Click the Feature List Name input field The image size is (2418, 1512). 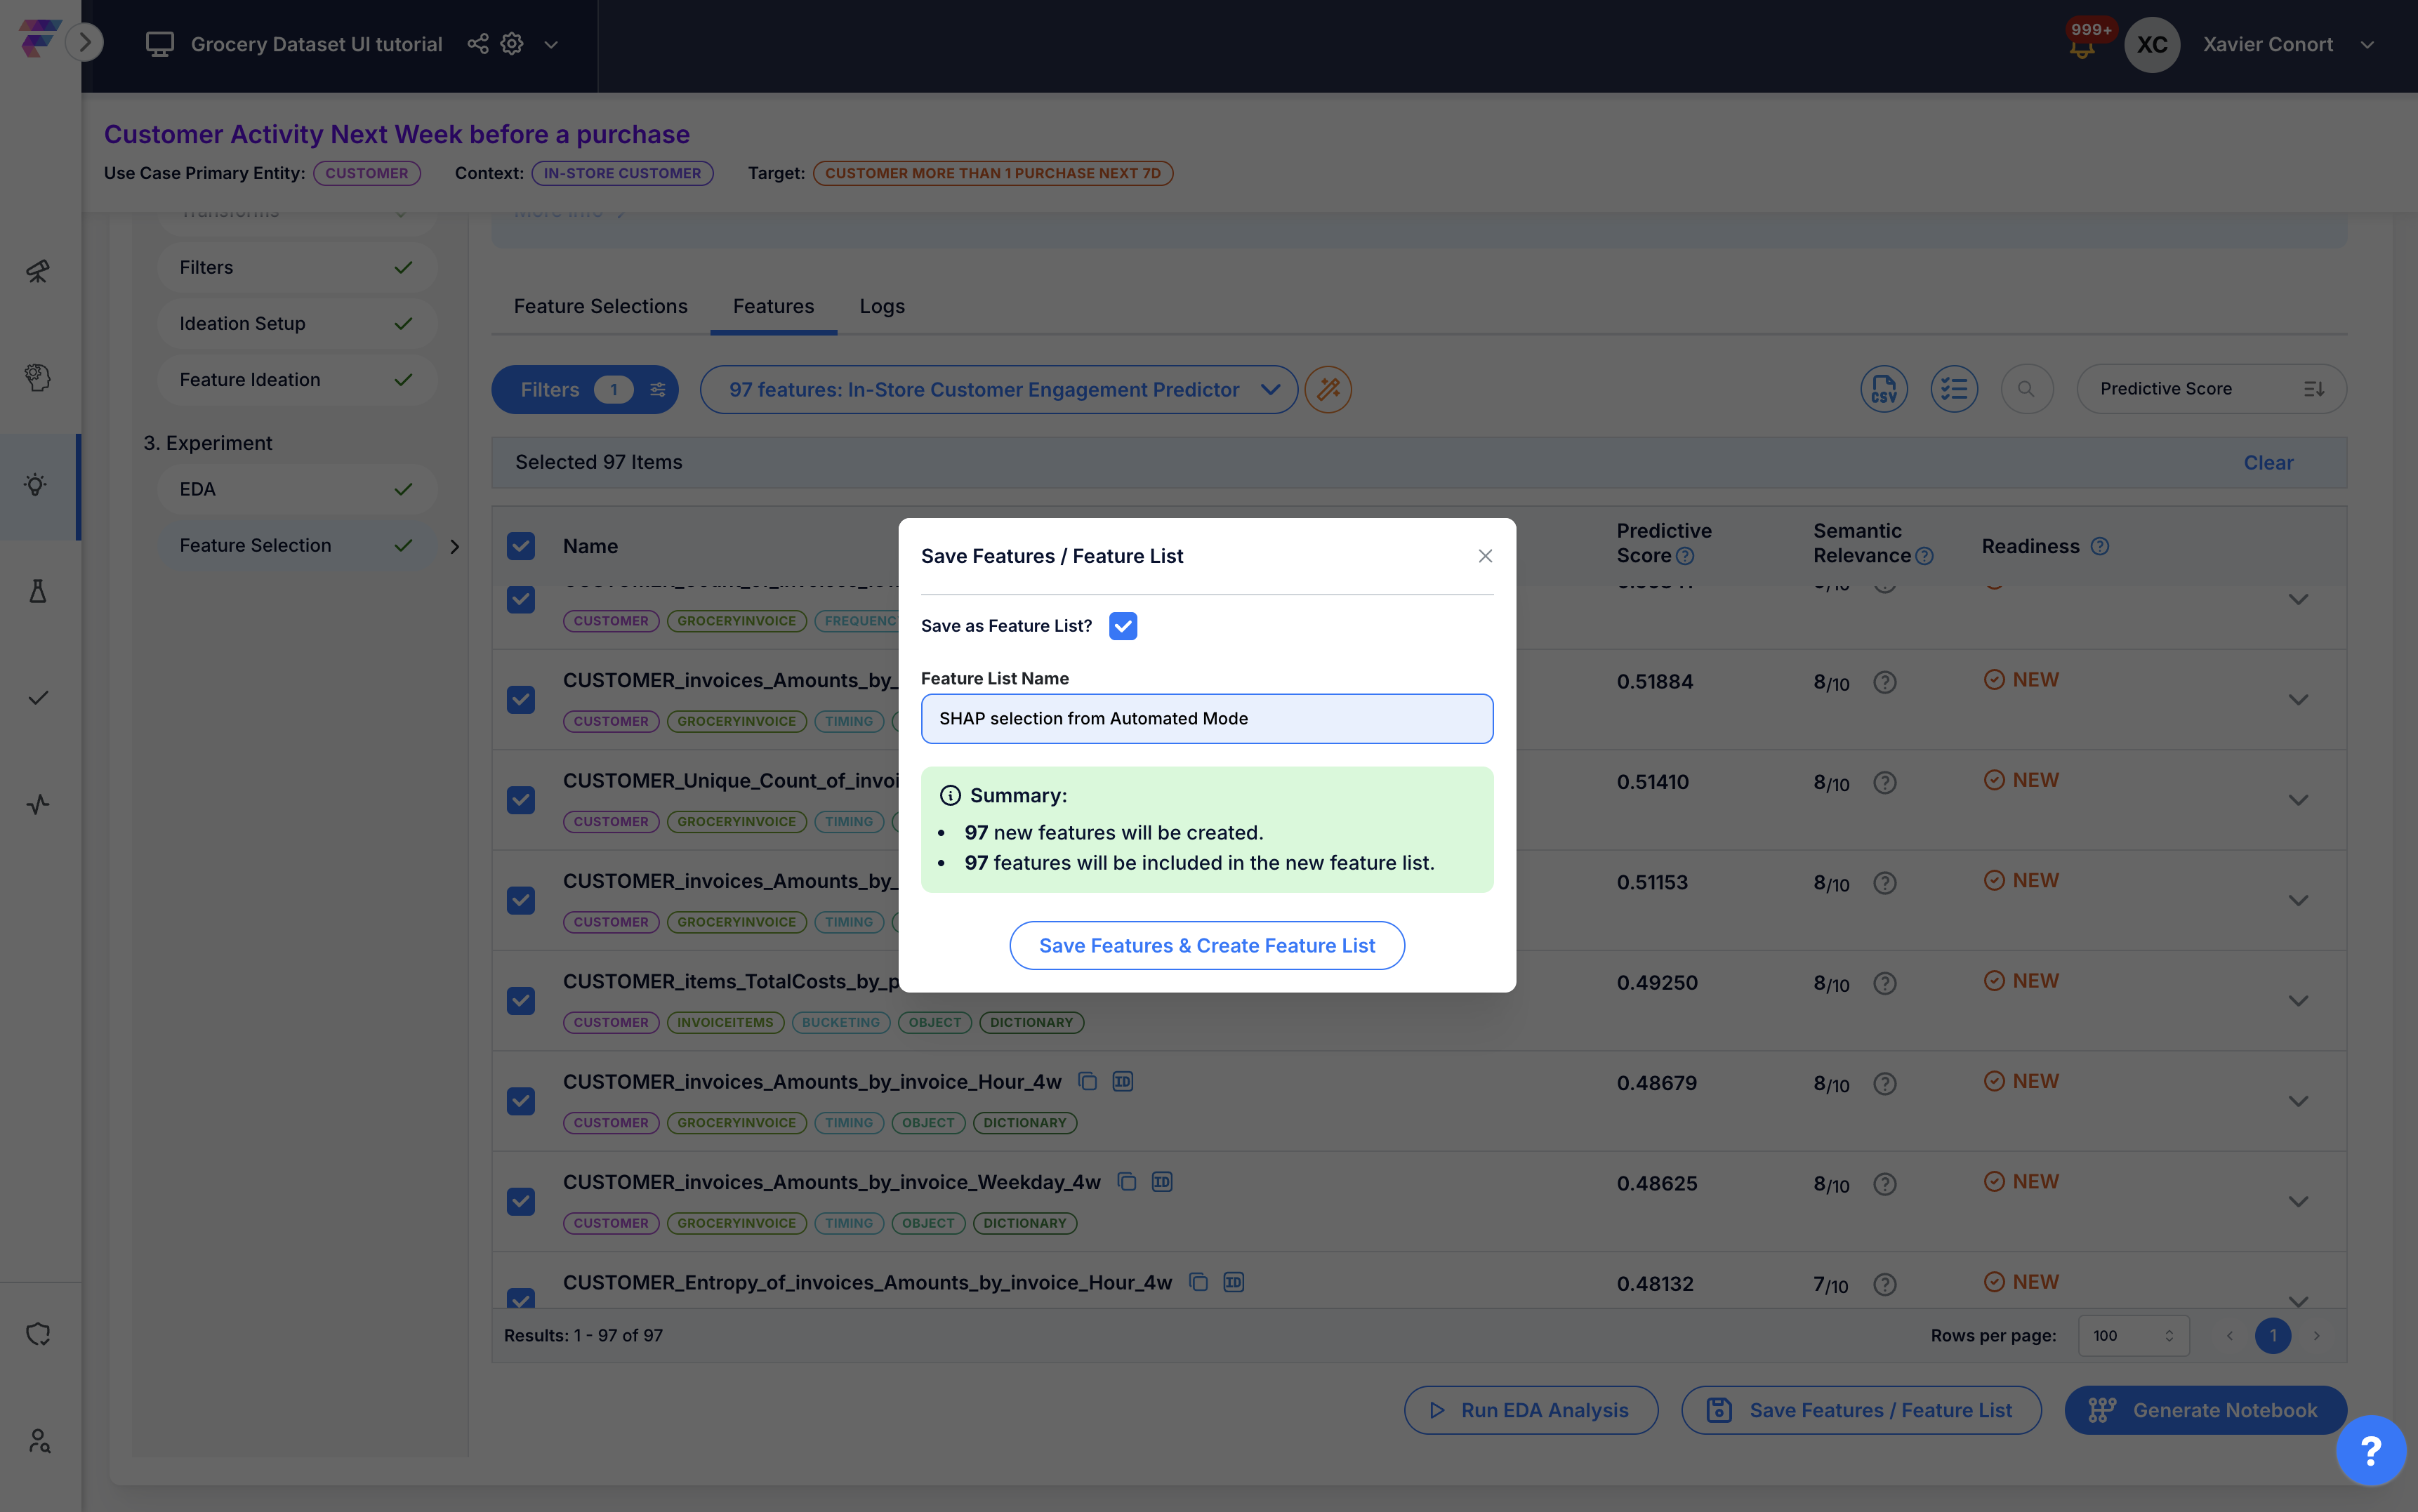[x=1207, y=719]
